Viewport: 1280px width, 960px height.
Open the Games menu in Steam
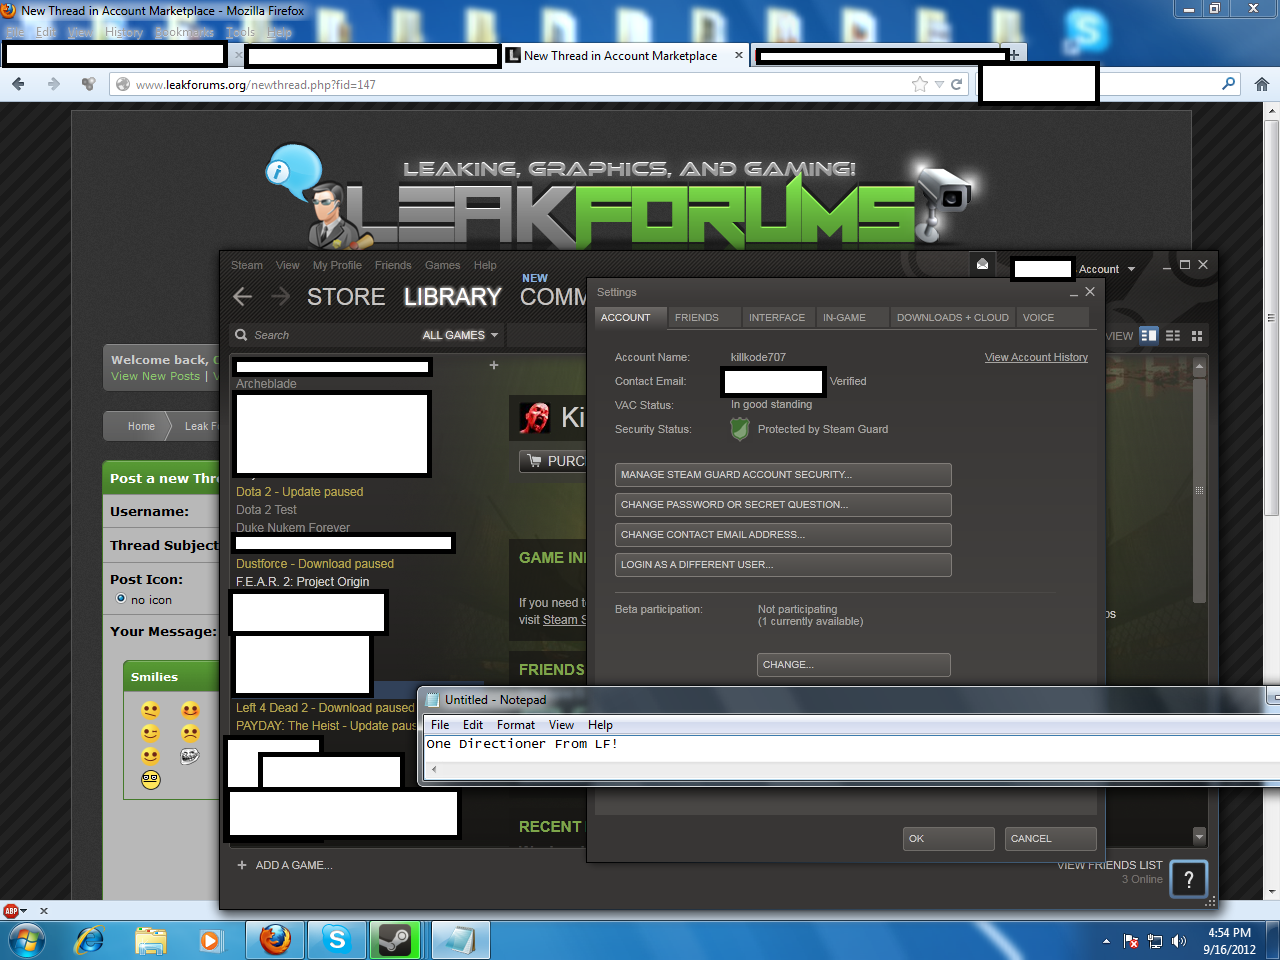point(442,265)
